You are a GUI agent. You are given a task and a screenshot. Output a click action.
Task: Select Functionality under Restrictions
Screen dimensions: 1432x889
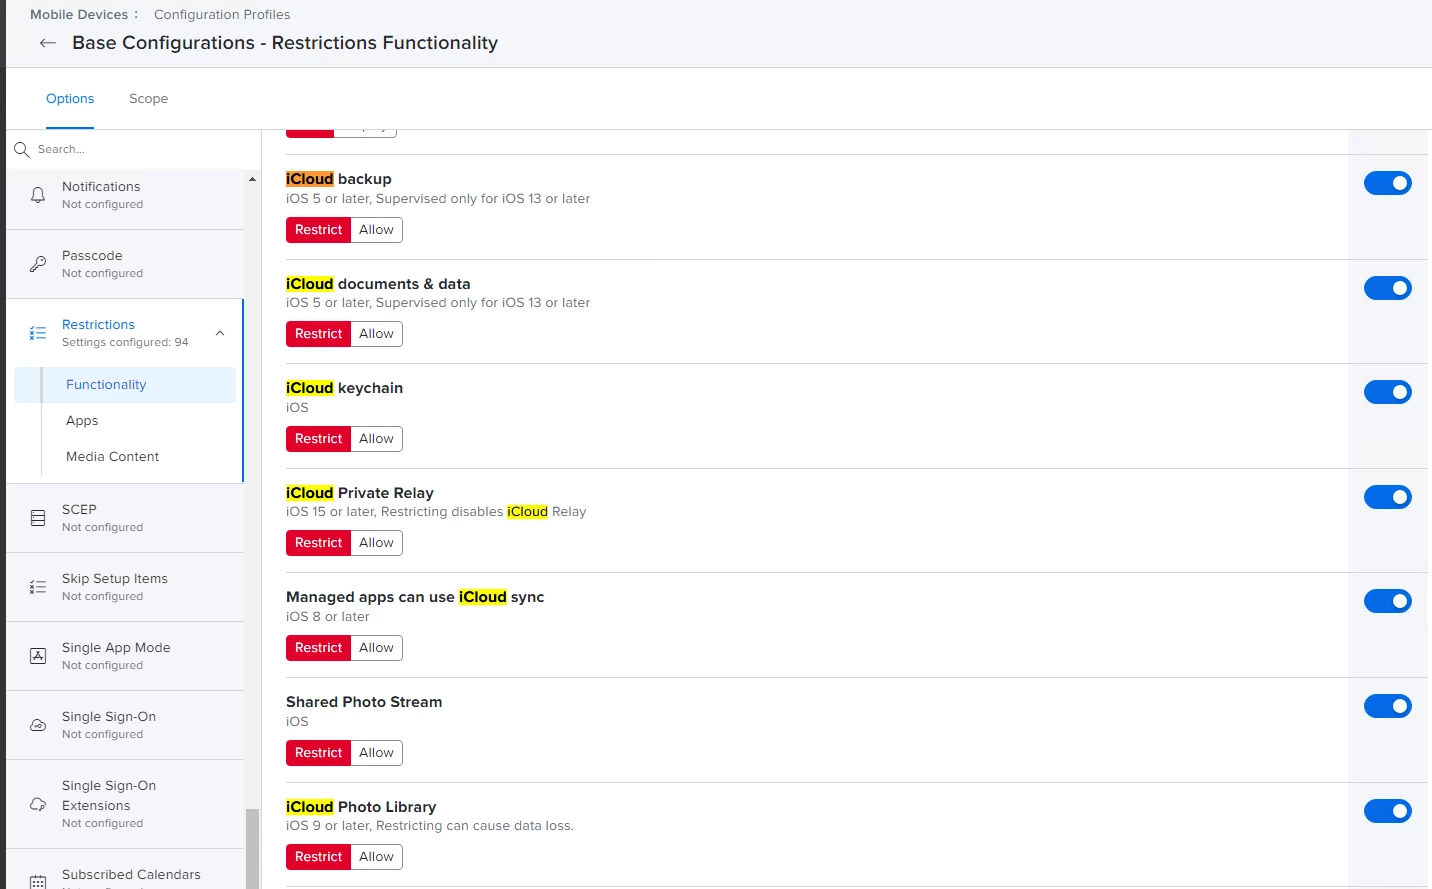tap(125, 385)
